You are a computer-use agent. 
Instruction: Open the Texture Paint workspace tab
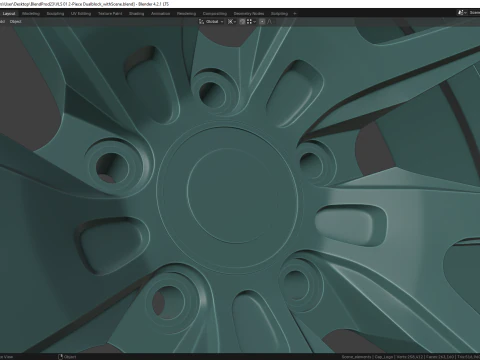110,14
